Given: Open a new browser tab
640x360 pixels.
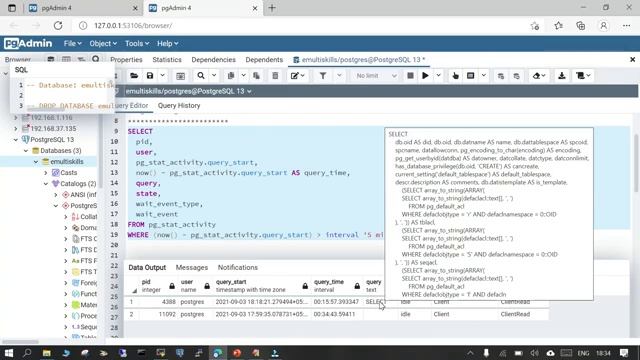Looking at the screenshot, I should 272,8.
